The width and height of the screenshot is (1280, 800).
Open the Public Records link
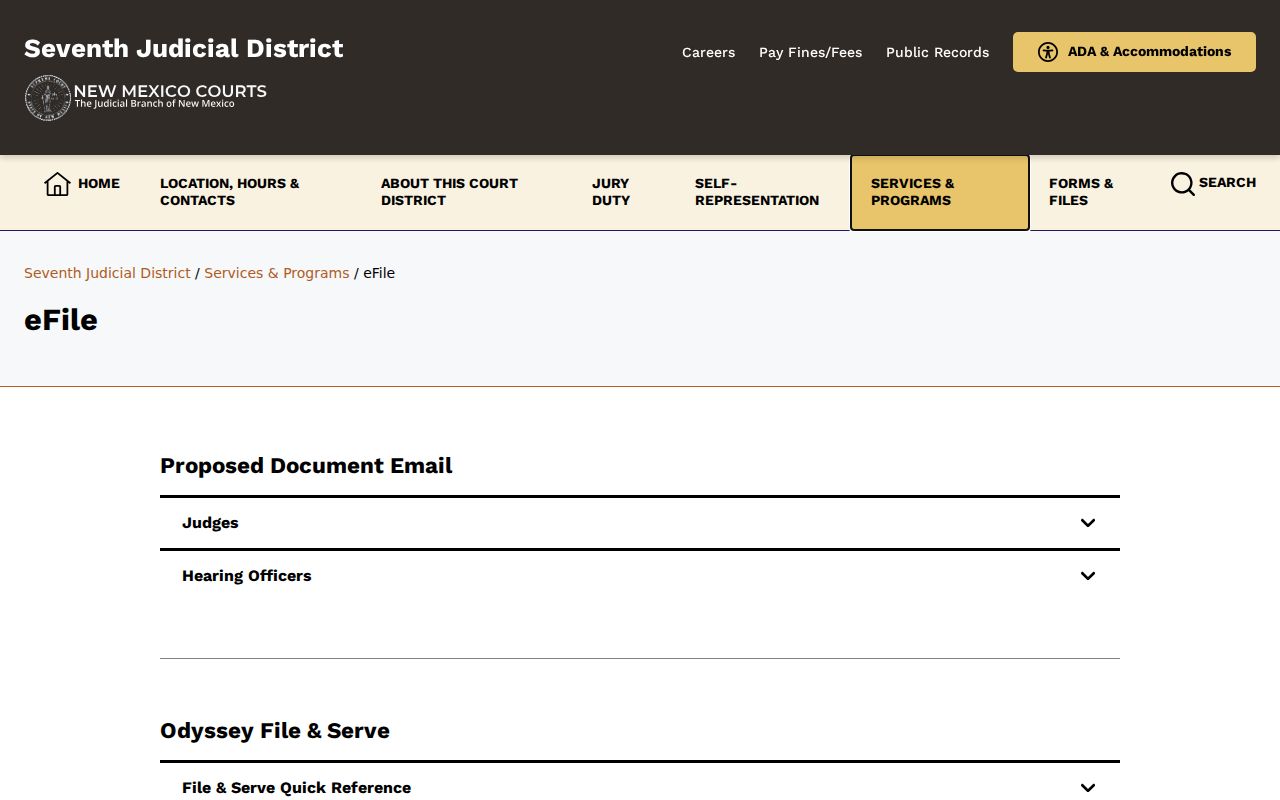click(x=937, y=52)
